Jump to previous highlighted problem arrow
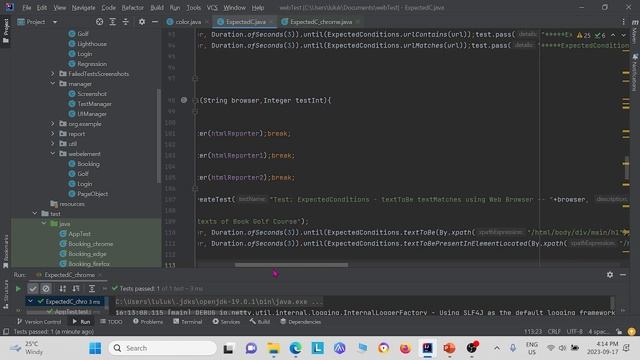The height and width of the screenshot is (360, 640). (x=613, y=35)
